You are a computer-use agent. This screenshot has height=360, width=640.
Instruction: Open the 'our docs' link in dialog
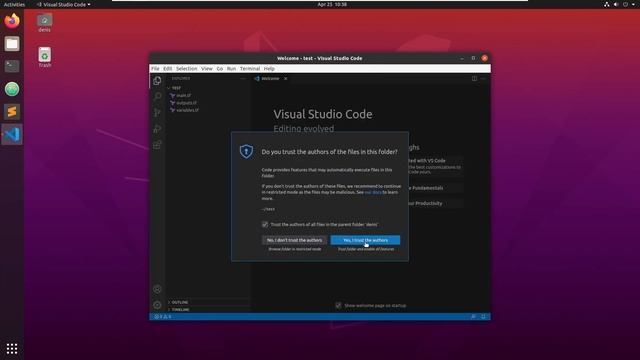pos(373,192)
